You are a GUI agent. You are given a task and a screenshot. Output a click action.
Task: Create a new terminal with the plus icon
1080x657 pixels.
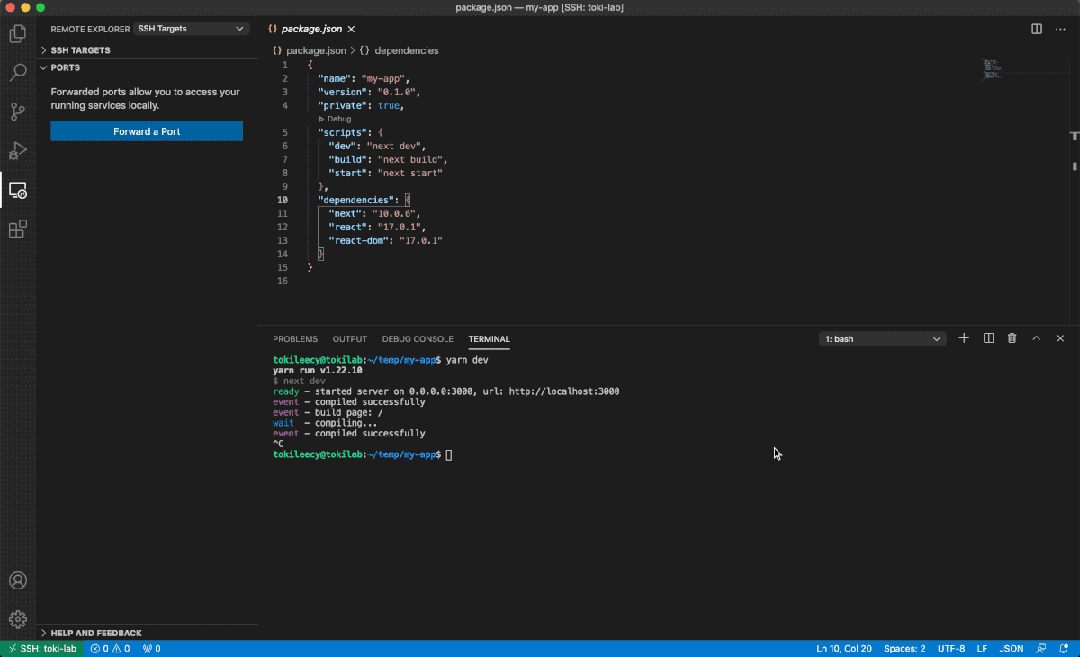963,338
